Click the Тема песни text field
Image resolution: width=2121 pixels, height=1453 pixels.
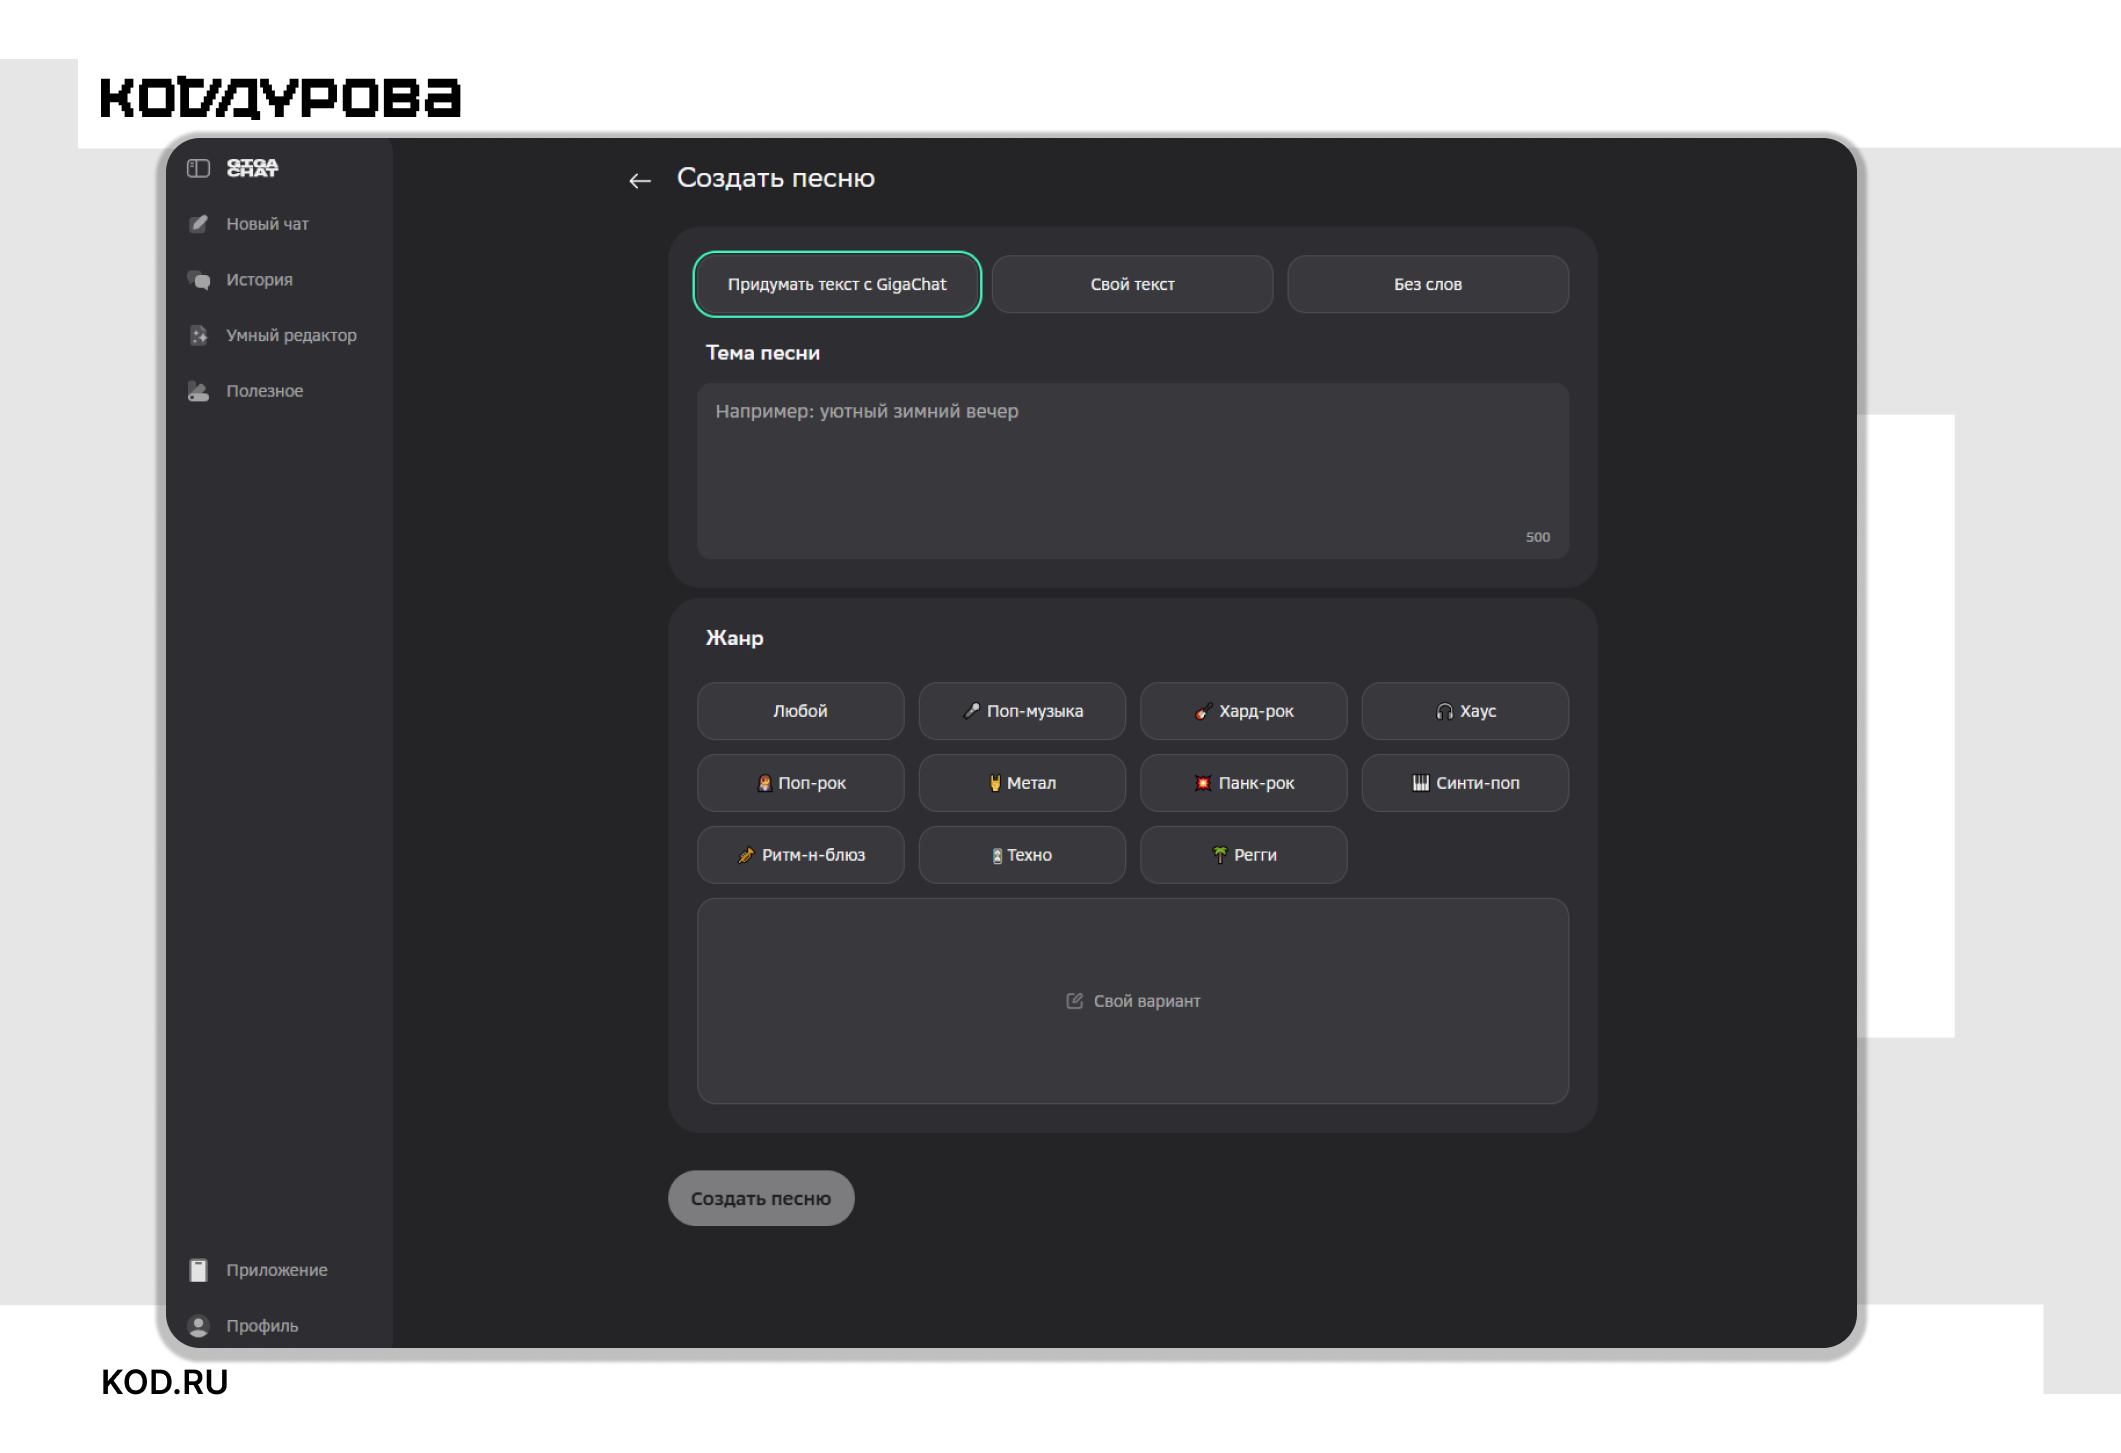coord(1132,470)
